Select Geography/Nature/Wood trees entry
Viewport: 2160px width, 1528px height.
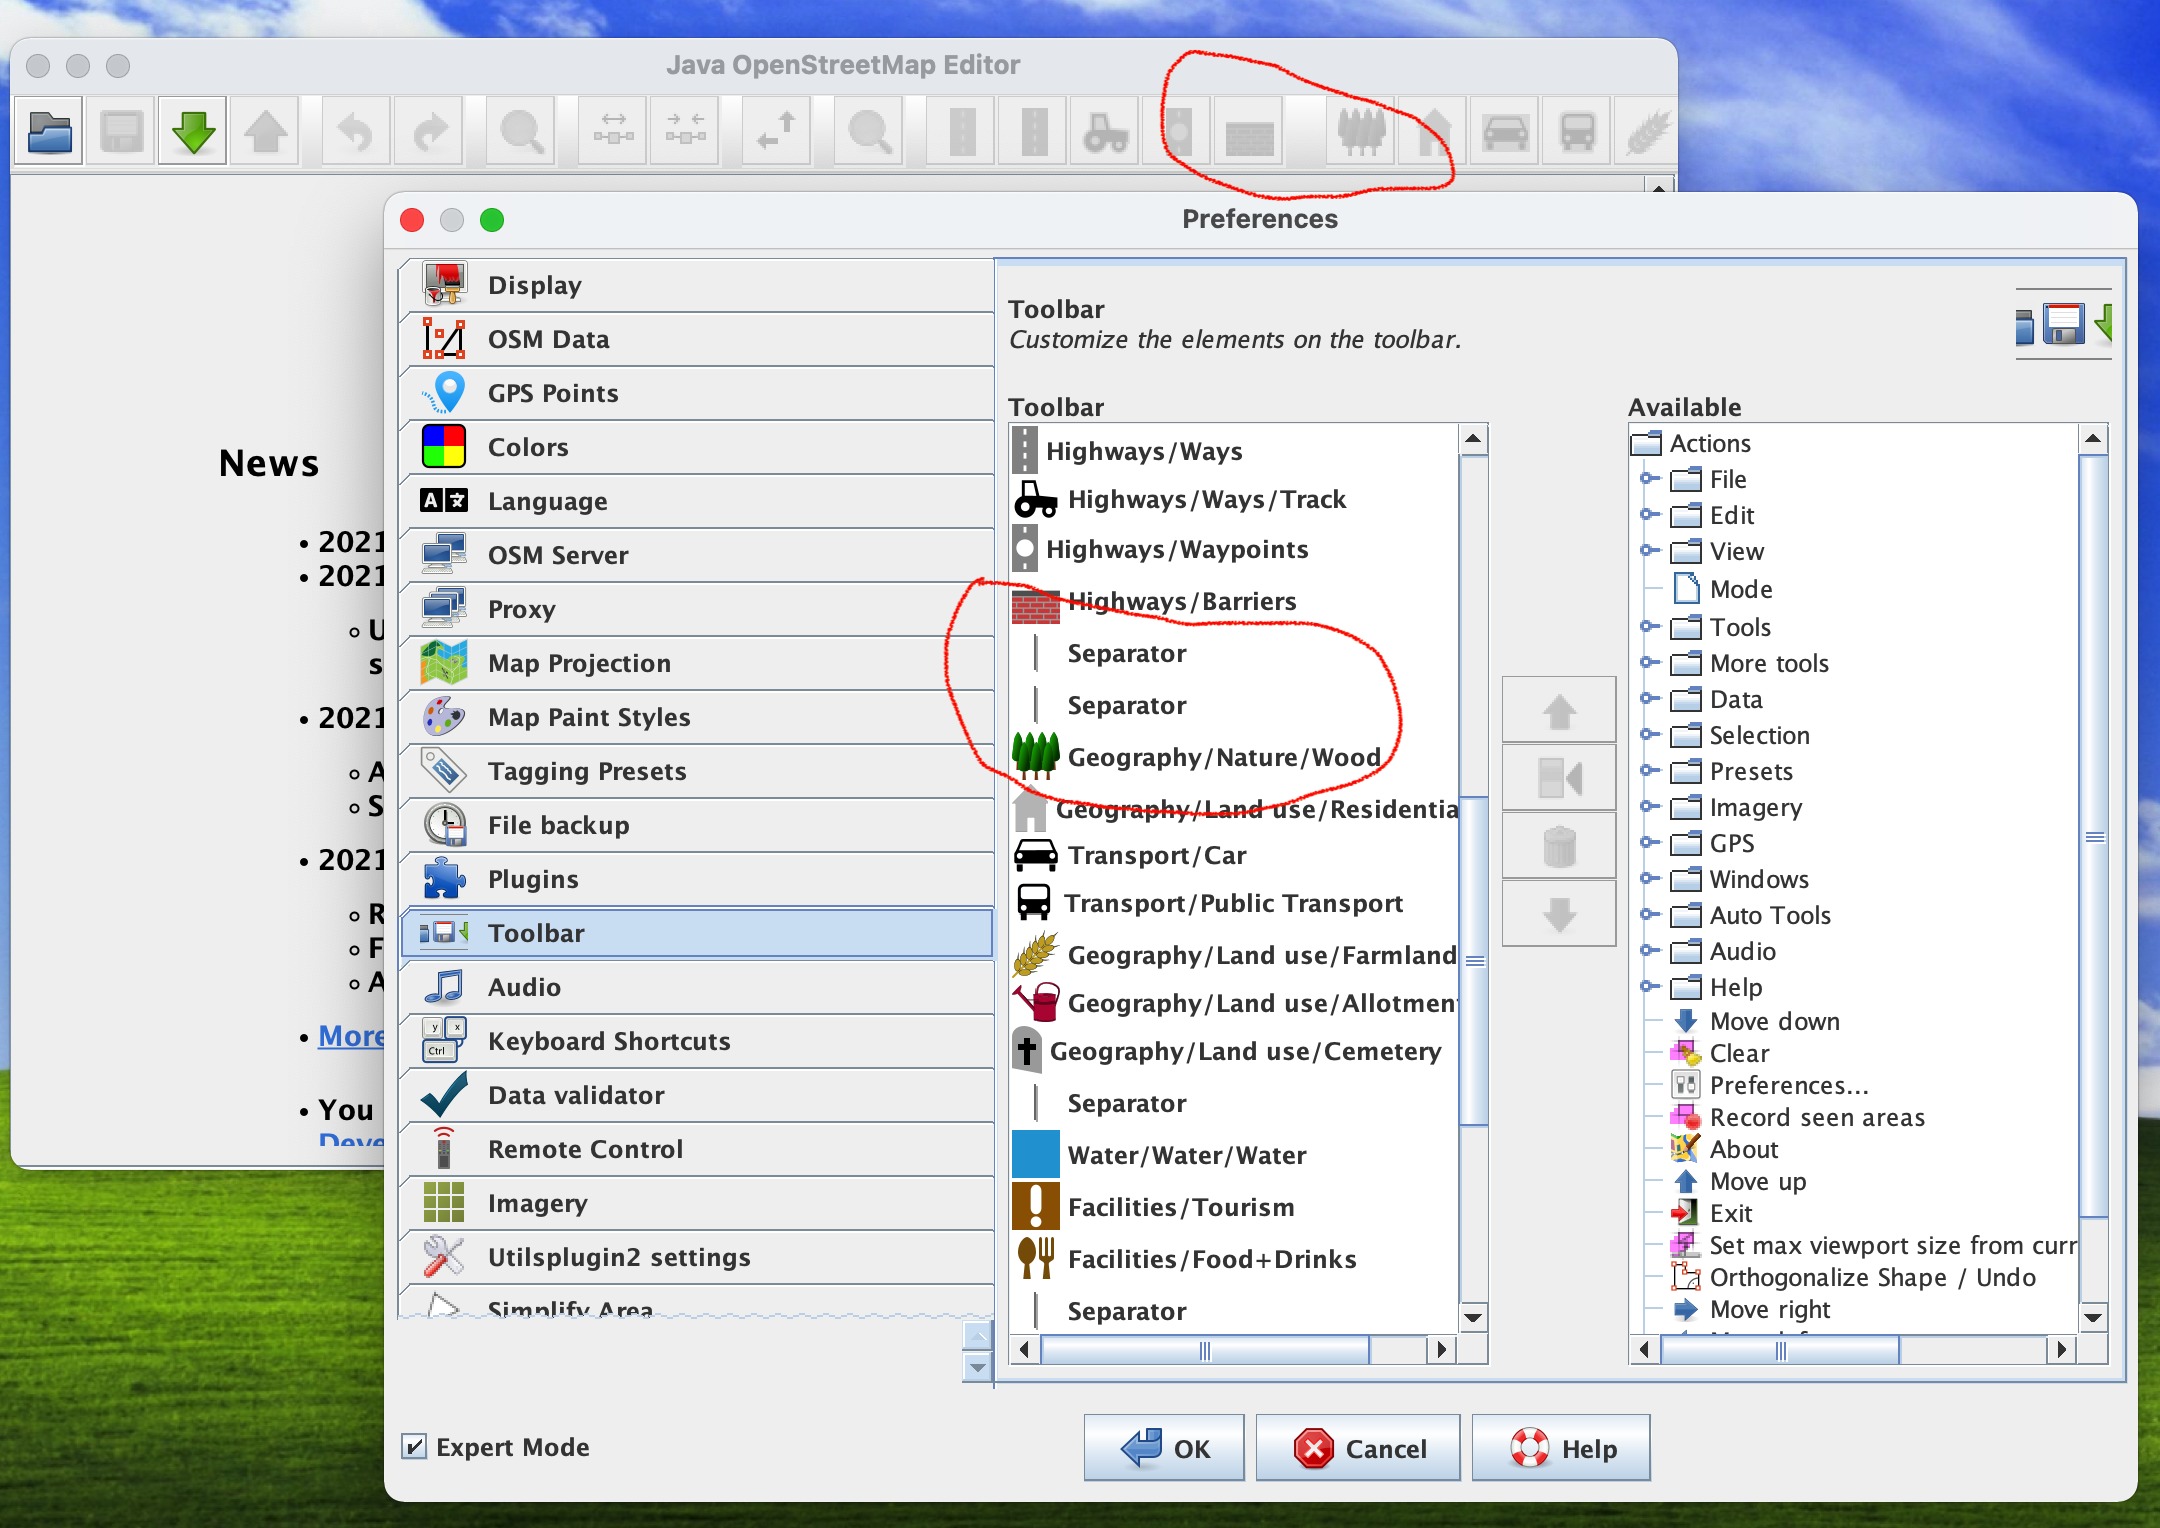click(1223, 757)
